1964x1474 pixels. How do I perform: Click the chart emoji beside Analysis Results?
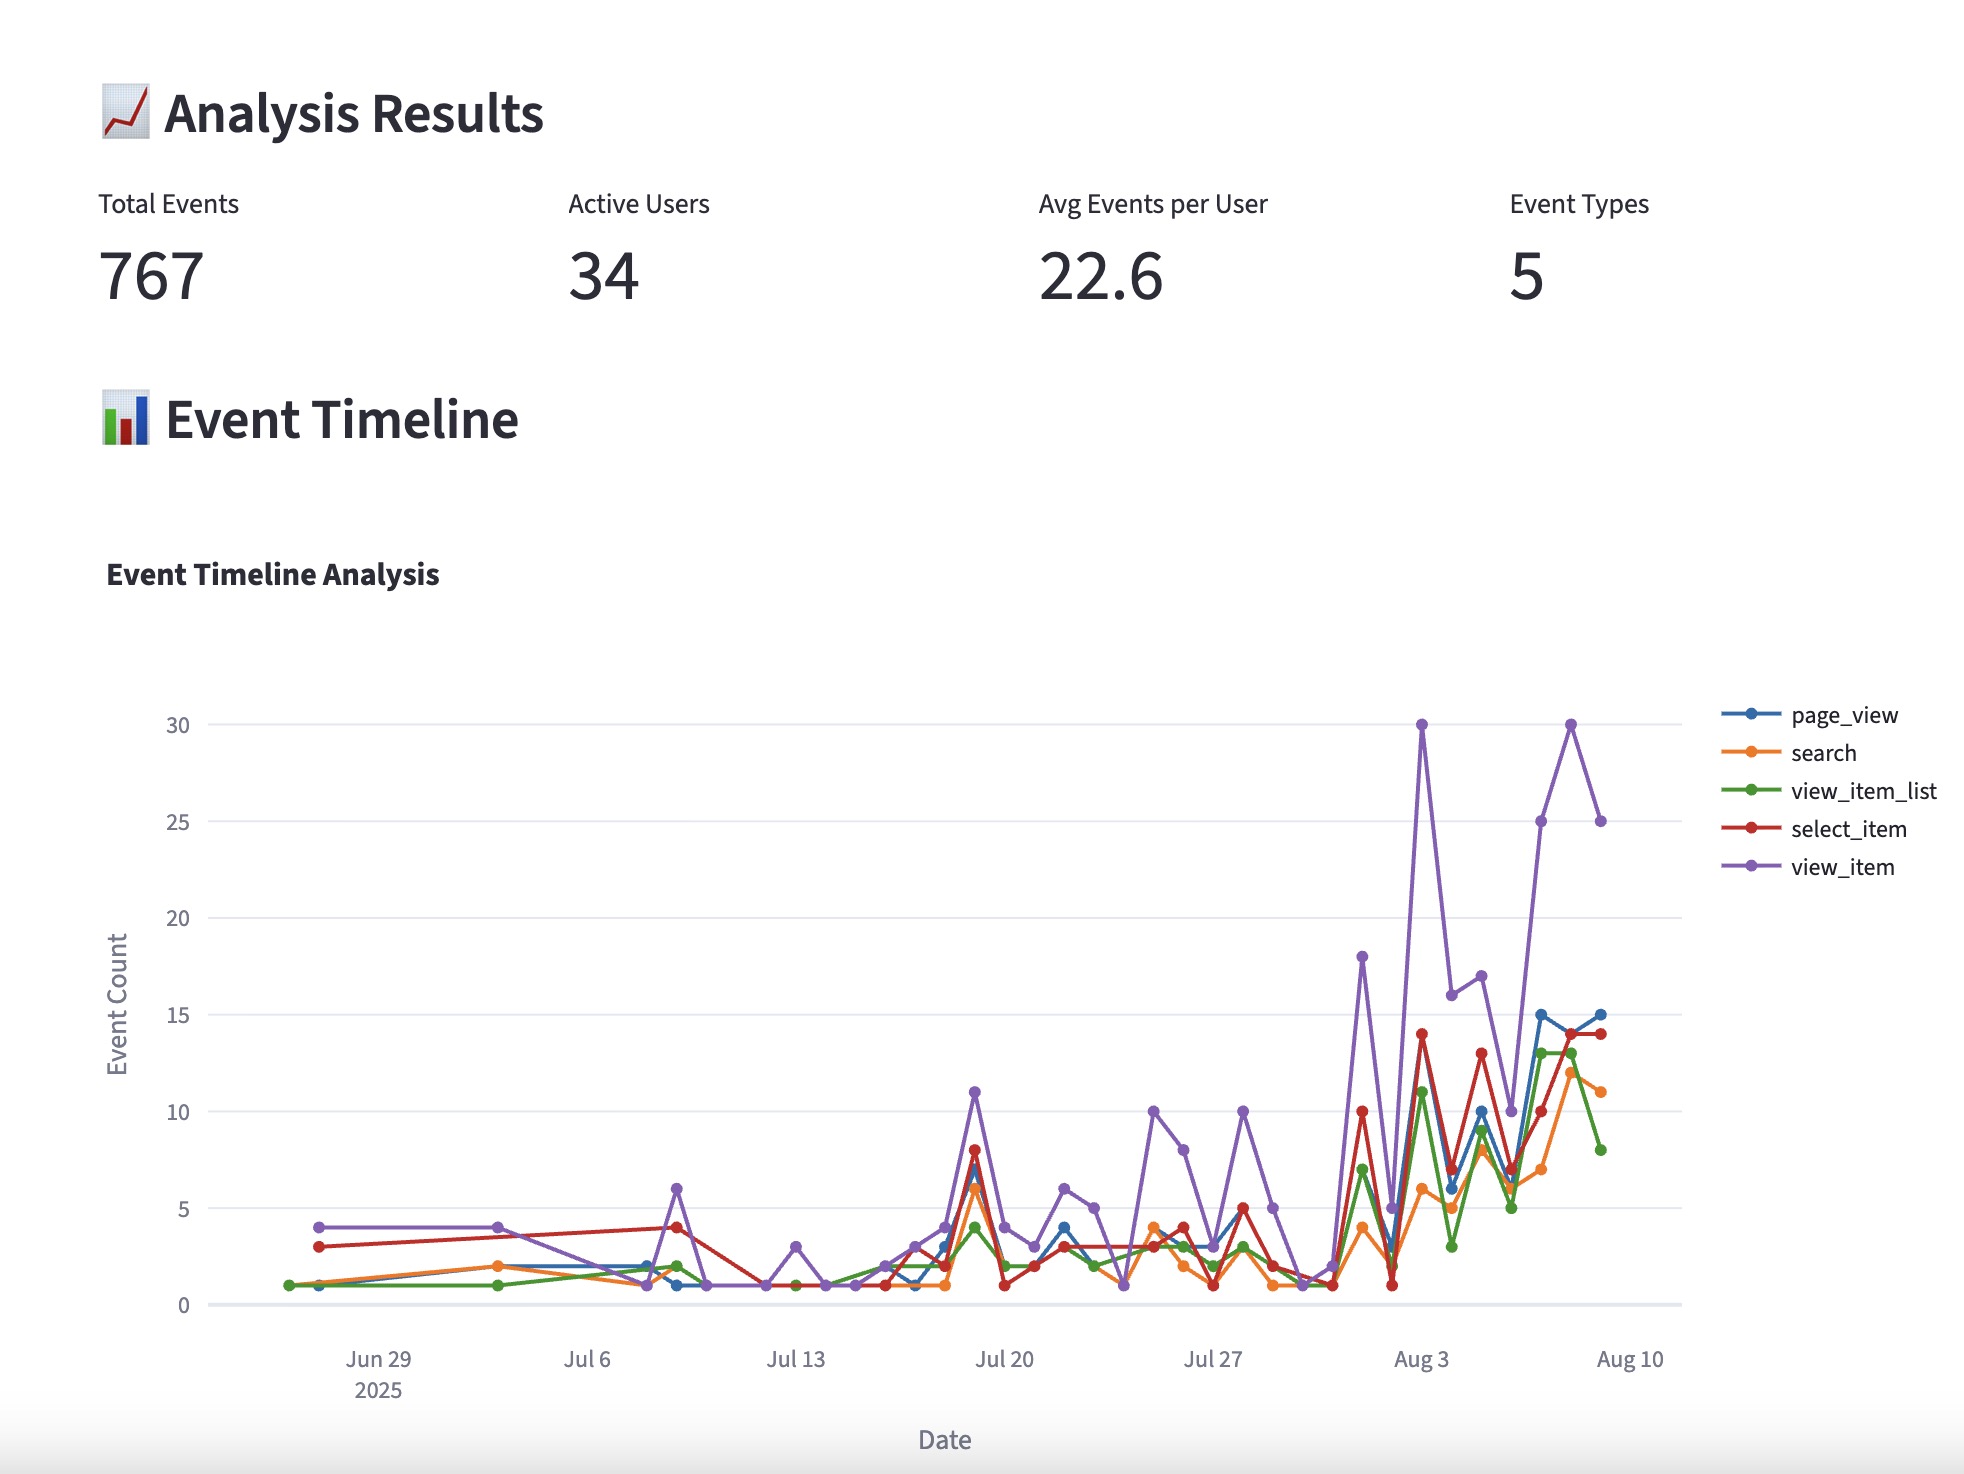pyautogui.click(x=126, y=112)
